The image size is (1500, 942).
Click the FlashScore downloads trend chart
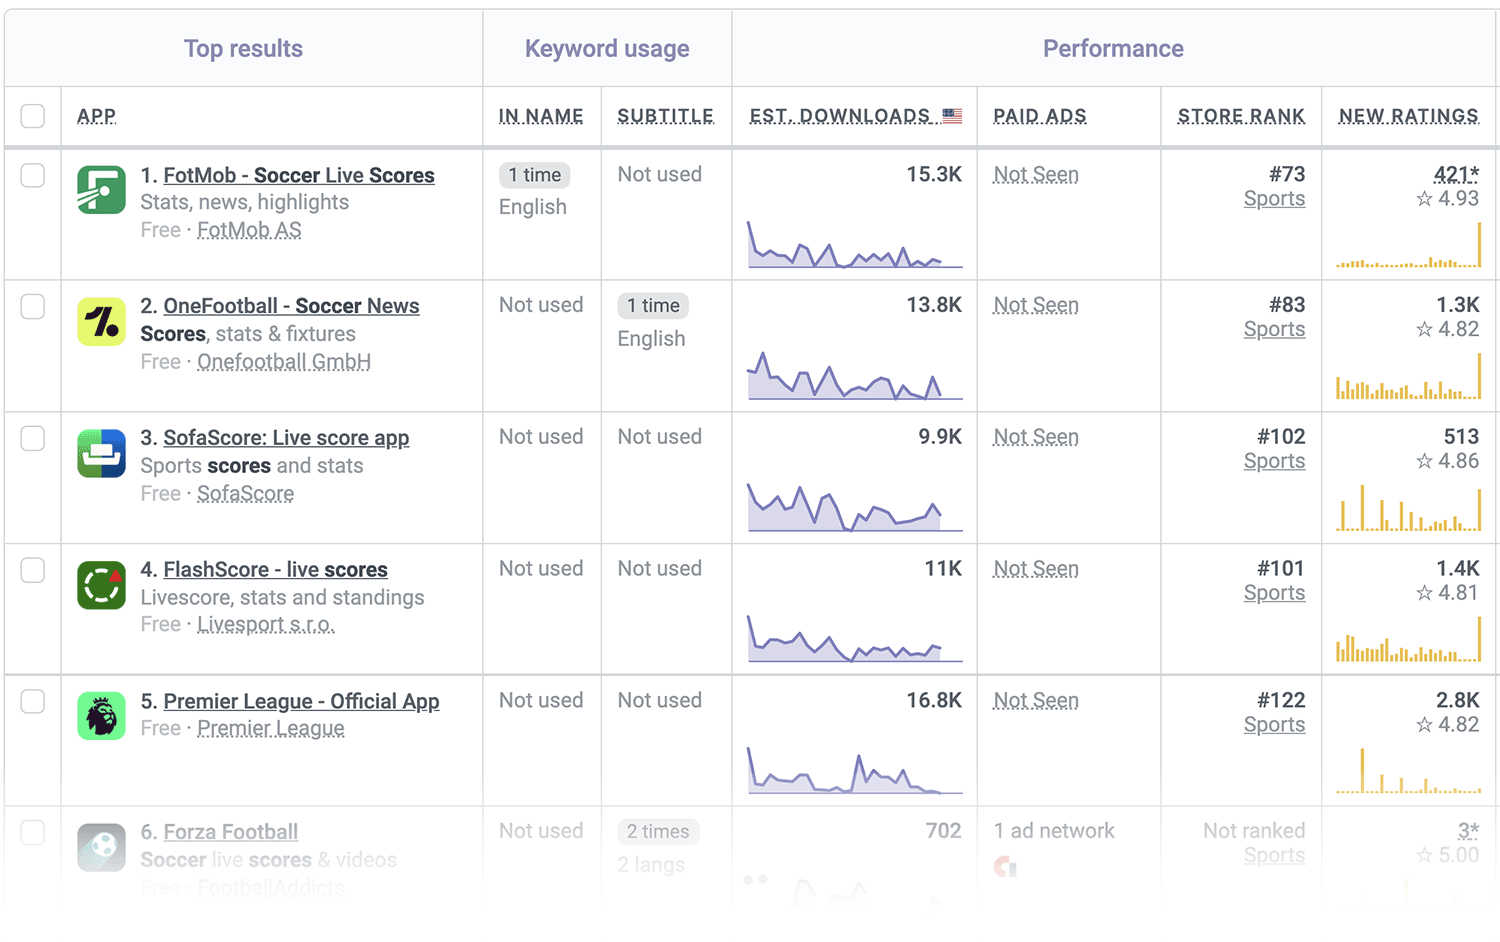pyautogui.click(x=855, y=638)
